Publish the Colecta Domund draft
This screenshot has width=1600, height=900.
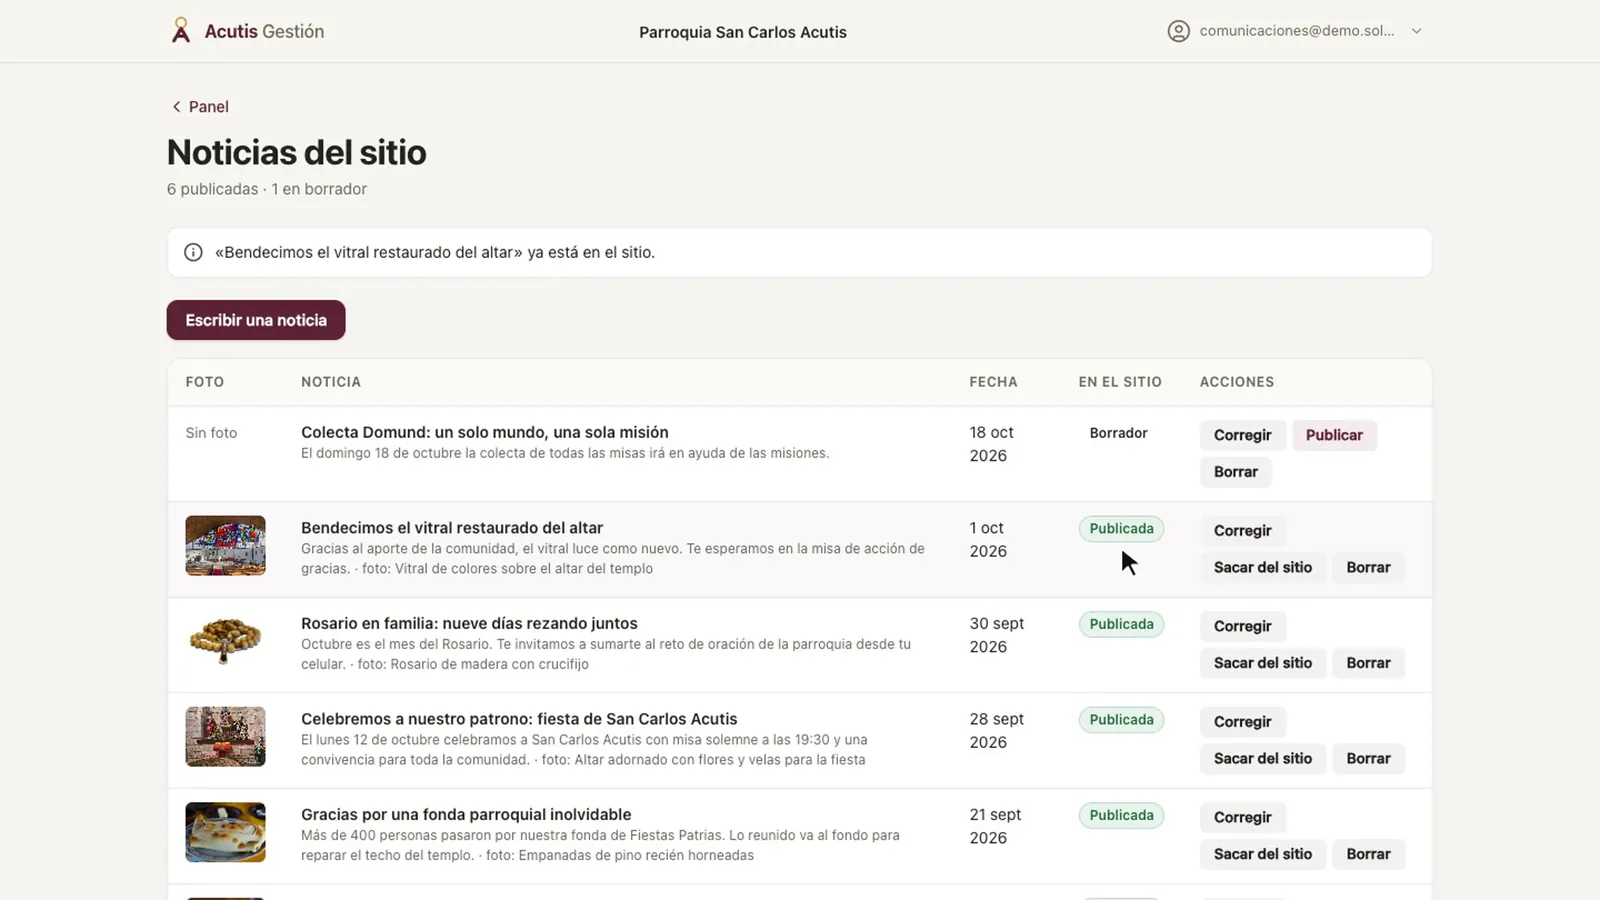tap(1334, 435)
